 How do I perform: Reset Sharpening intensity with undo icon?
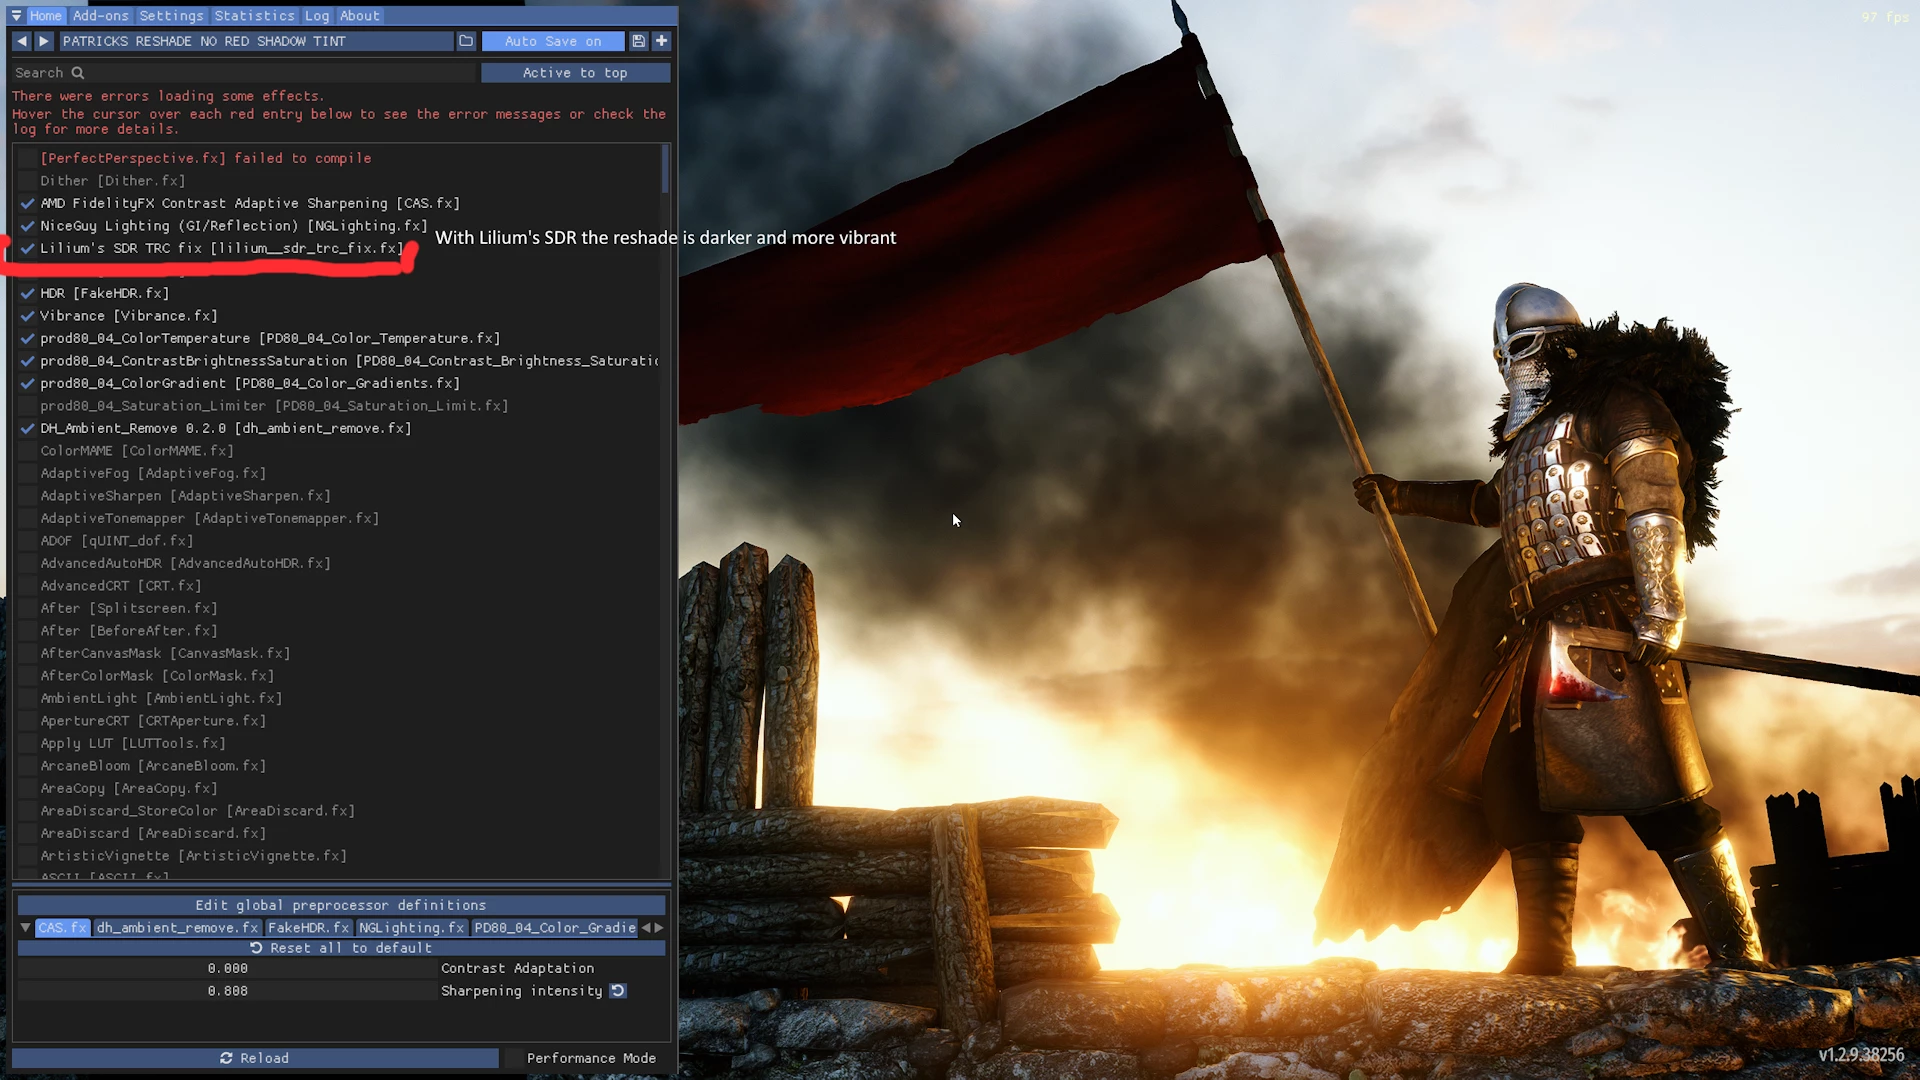point(618,991)
